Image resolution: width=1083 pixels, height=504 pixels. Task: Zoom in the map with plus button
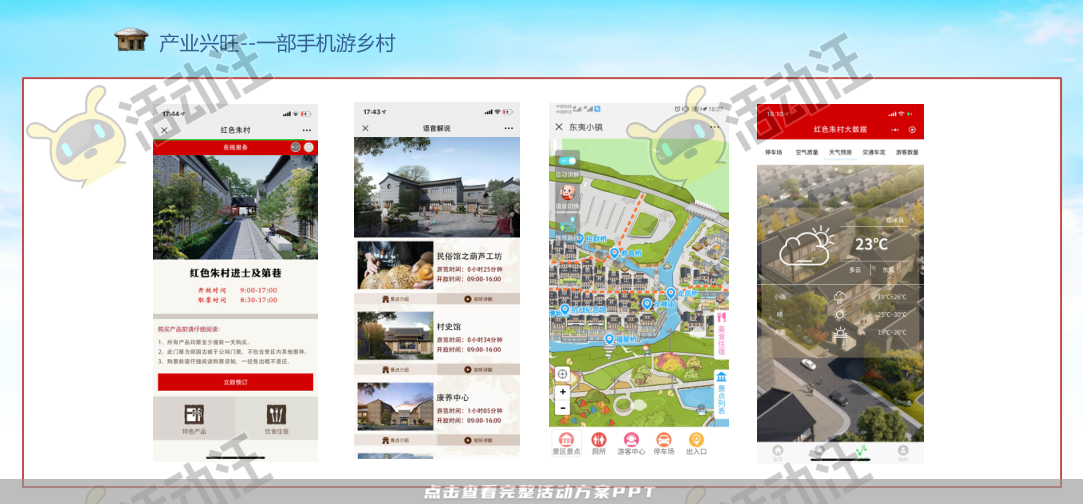click(563, 392)
